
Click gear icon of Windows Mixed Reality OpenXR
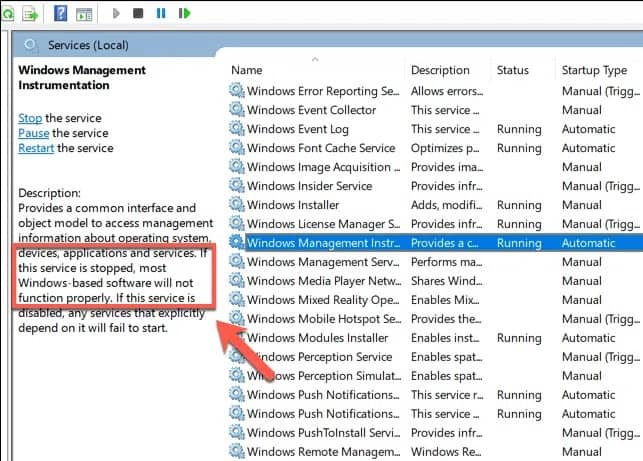pos(237,299)
